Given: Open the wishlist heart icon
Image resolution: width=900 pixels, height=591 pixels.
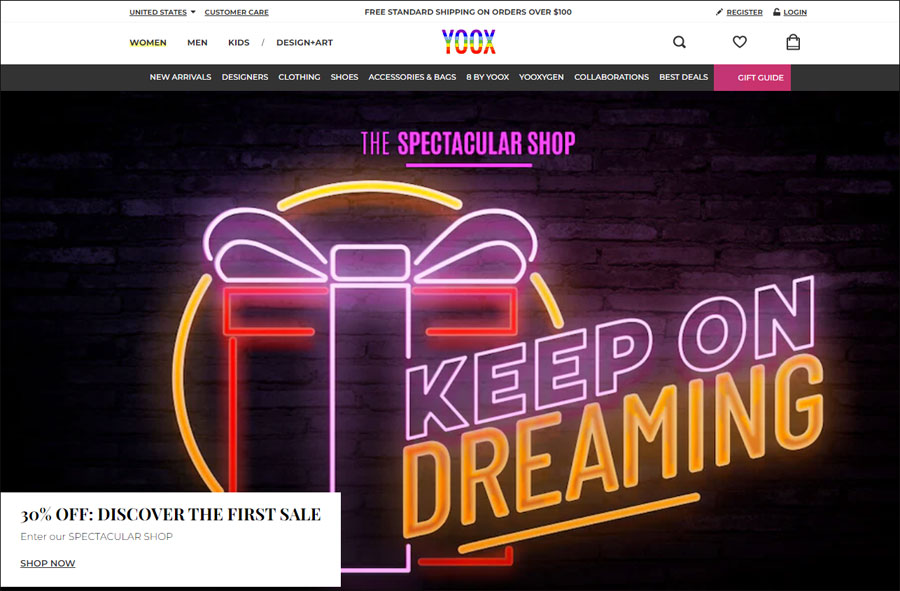Looking at the screenshot, I should pos(739,42).
